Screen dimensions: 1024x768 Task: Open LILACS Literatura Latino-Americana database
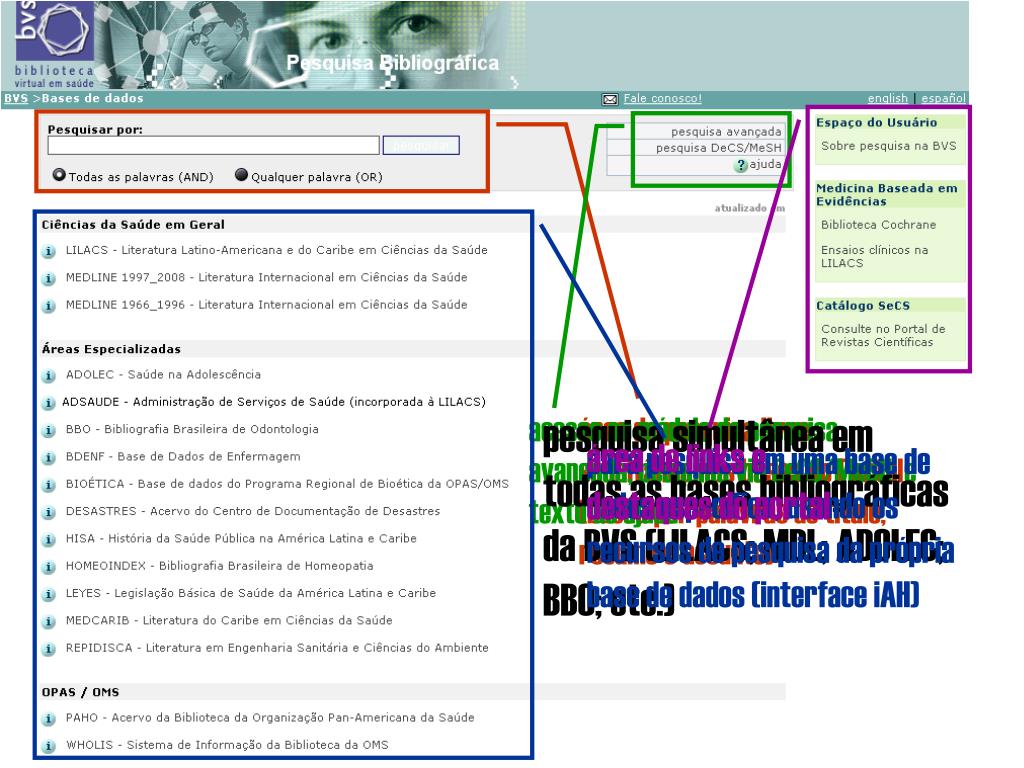point(276,250)
